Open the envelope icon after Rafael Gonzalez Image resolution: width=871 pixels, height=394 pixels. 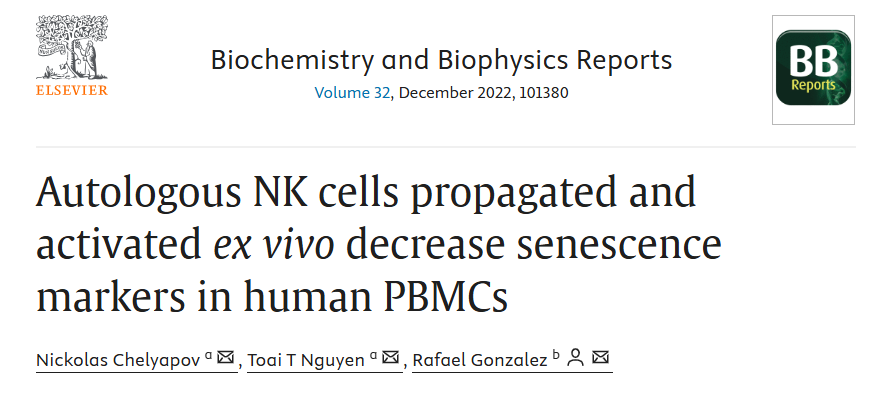pyautogui.click(x=600, y=357)
